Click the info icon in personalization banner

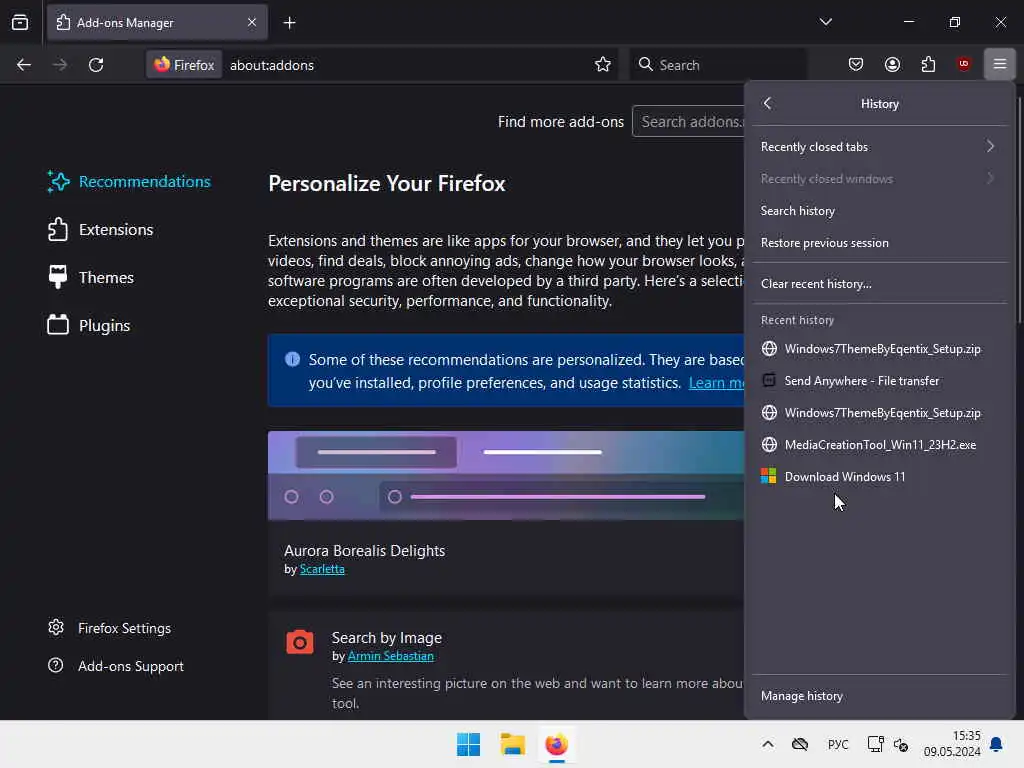(x=292, y=359)
